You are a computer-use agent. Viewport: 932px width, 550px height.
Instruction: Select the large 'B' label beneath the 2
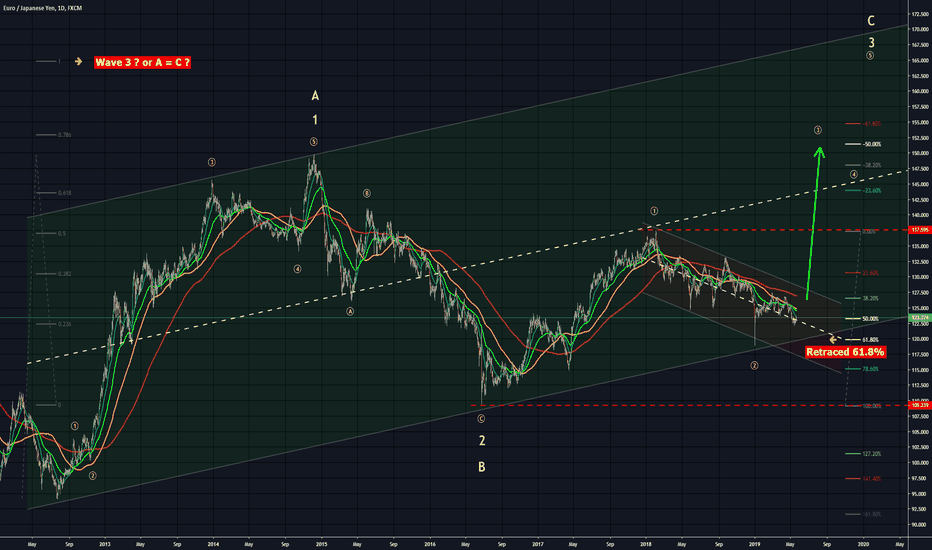click(481, 467)
